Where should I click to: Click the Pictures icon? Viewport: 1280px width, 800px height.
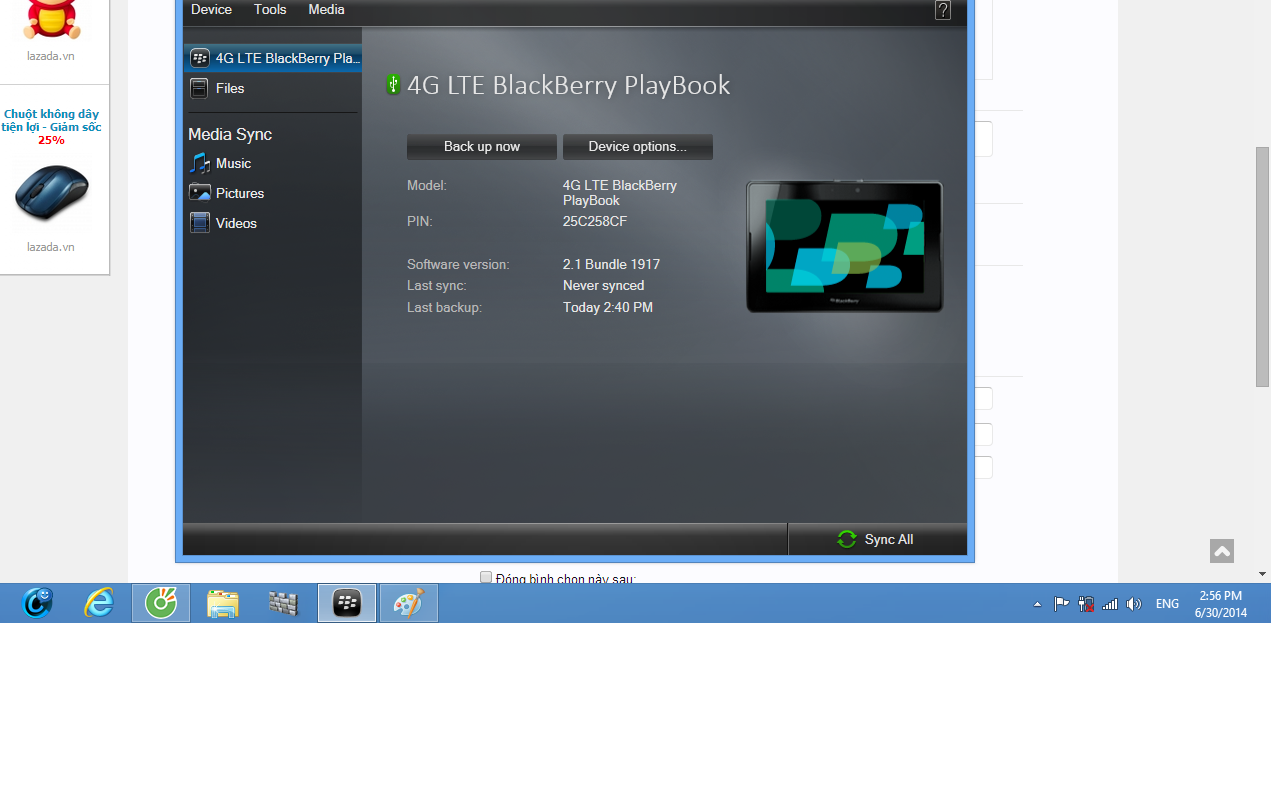point(200,193)
